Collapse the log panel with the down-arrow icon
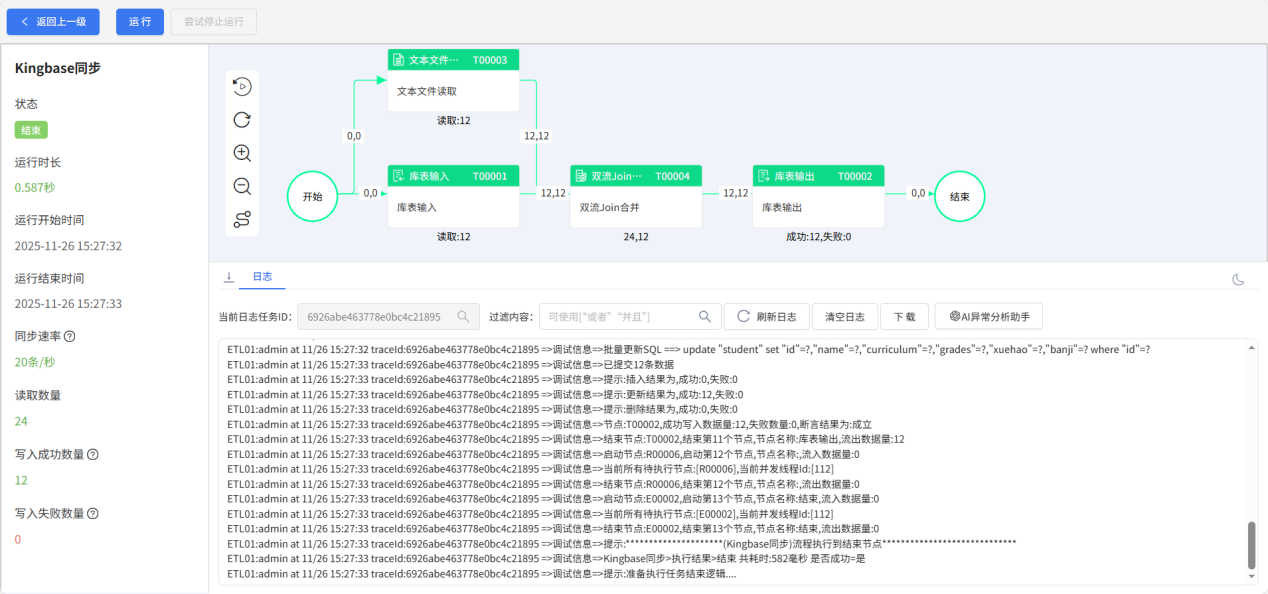1268x594 pixels. pyautogui.click(x=228, y=277)
